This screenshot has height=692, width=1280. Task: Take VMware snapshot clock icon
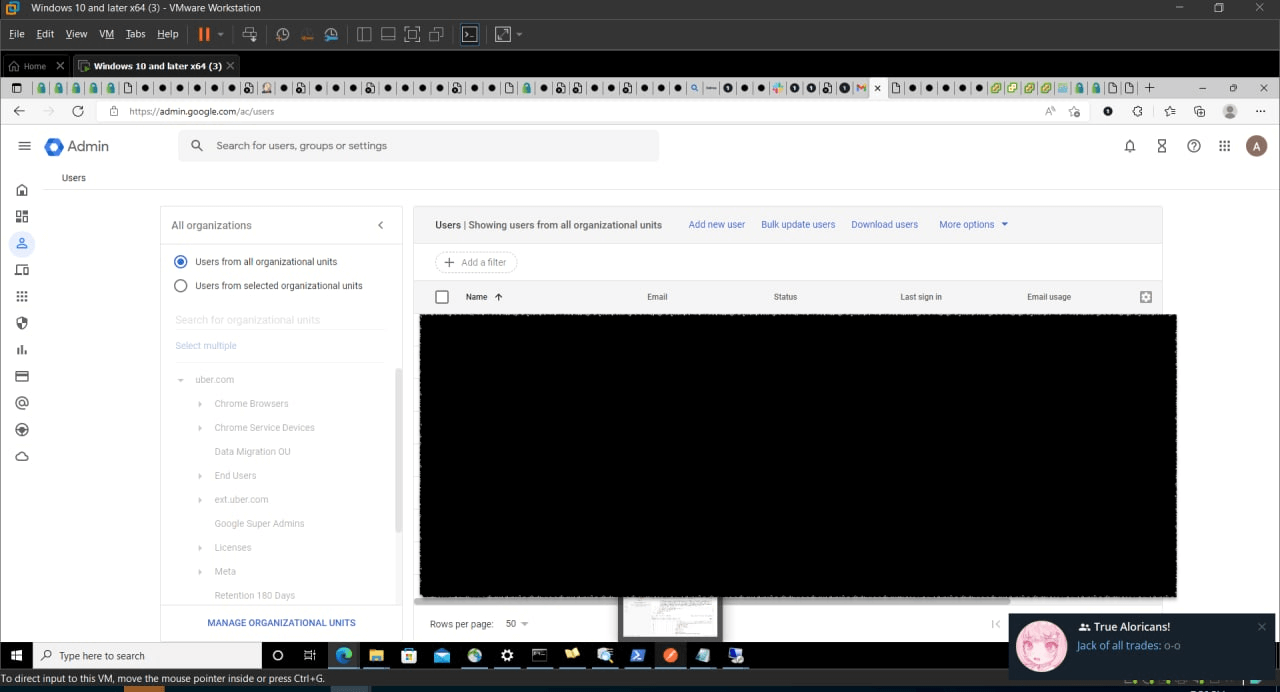pyautogui.click(x=283, y=34)
